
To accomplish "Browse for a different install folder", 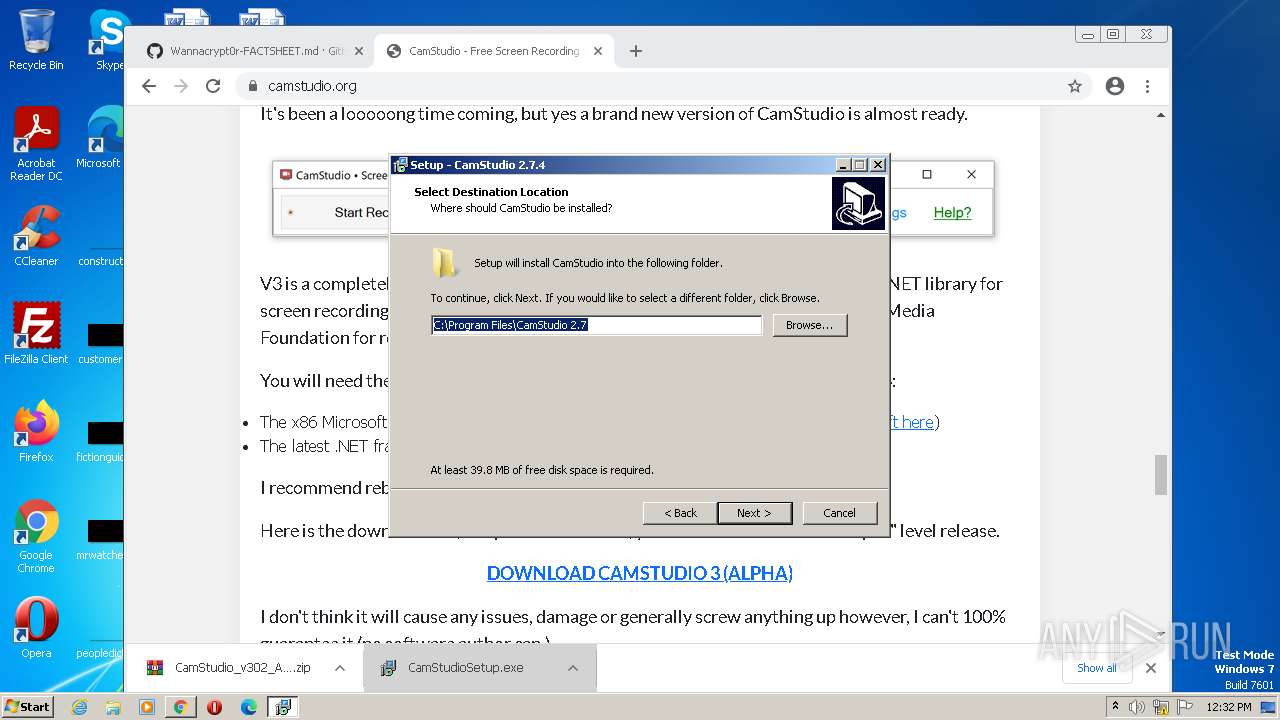I will pyautogui.click(x=809, y=325).
